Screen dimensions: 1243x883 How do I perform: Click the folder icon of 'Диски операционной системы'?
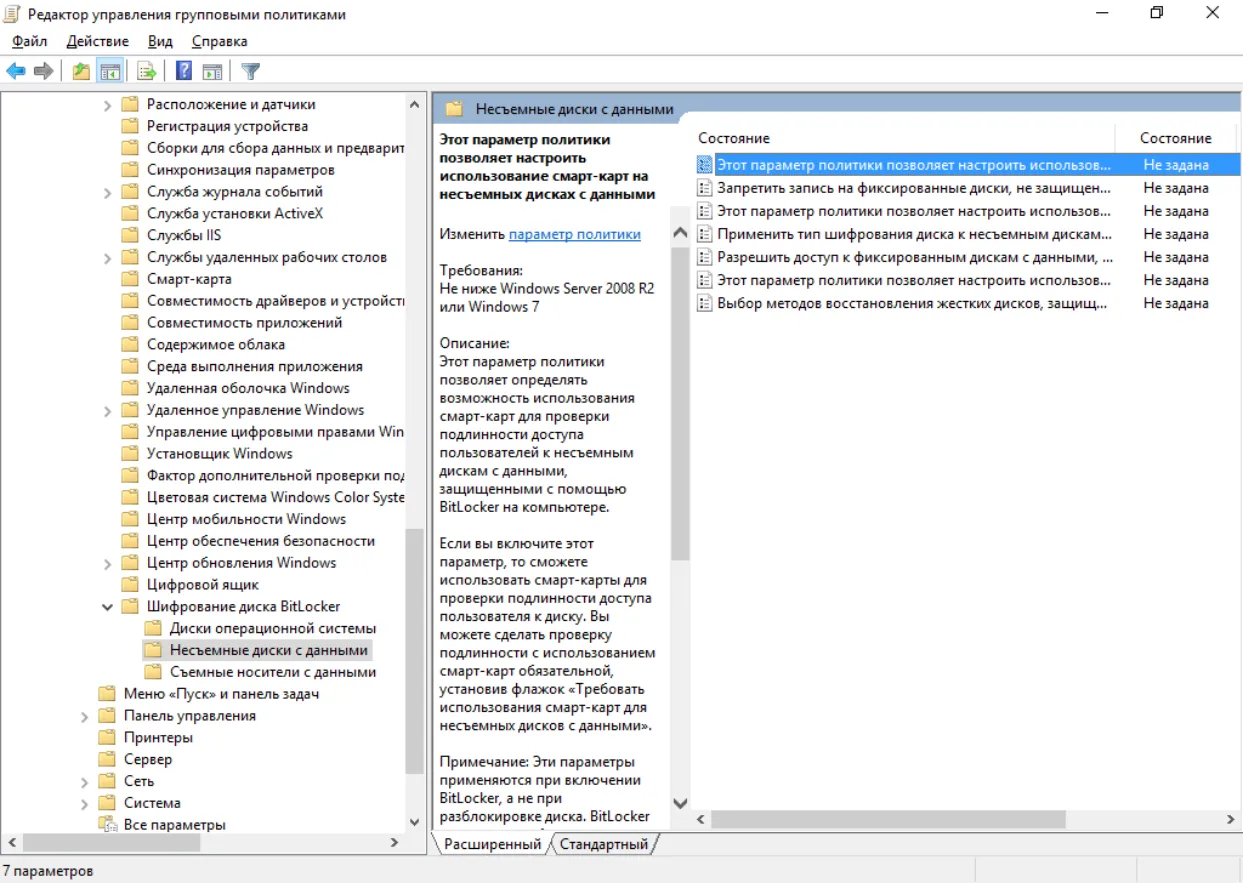(x=152, y=628)
